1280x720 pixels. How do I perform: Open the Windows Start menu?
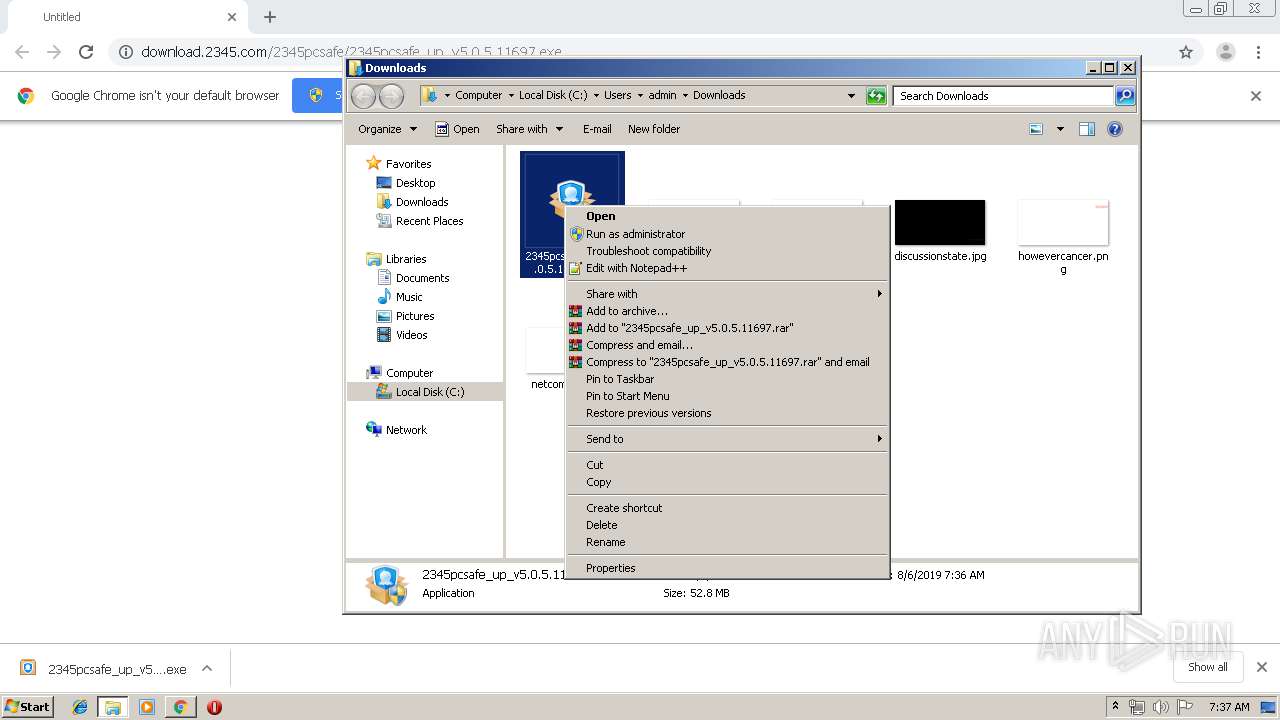click(x=27, y=707)
